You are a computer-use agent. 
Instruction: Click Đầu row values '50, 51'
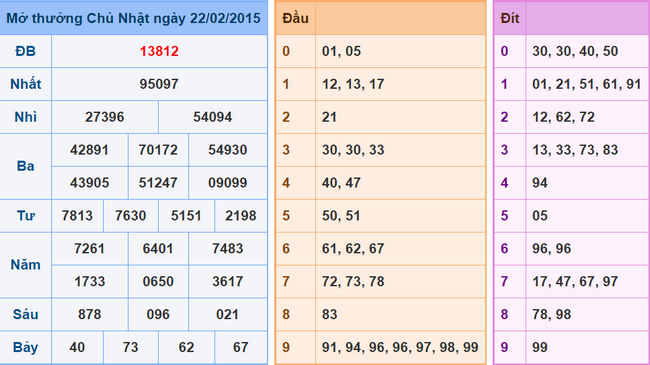[341, 216]
